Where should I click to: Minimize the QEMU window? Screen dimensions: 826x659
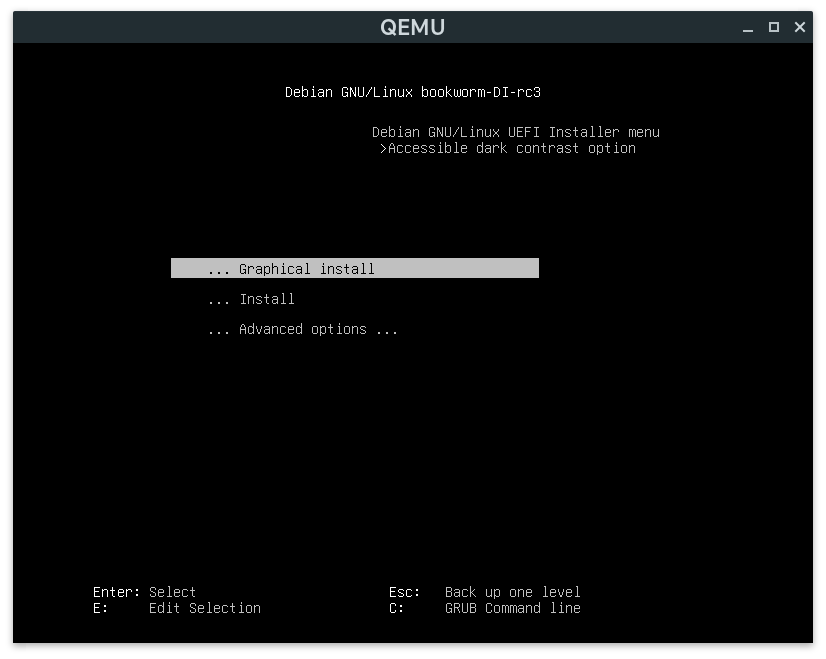coord(748,27)
